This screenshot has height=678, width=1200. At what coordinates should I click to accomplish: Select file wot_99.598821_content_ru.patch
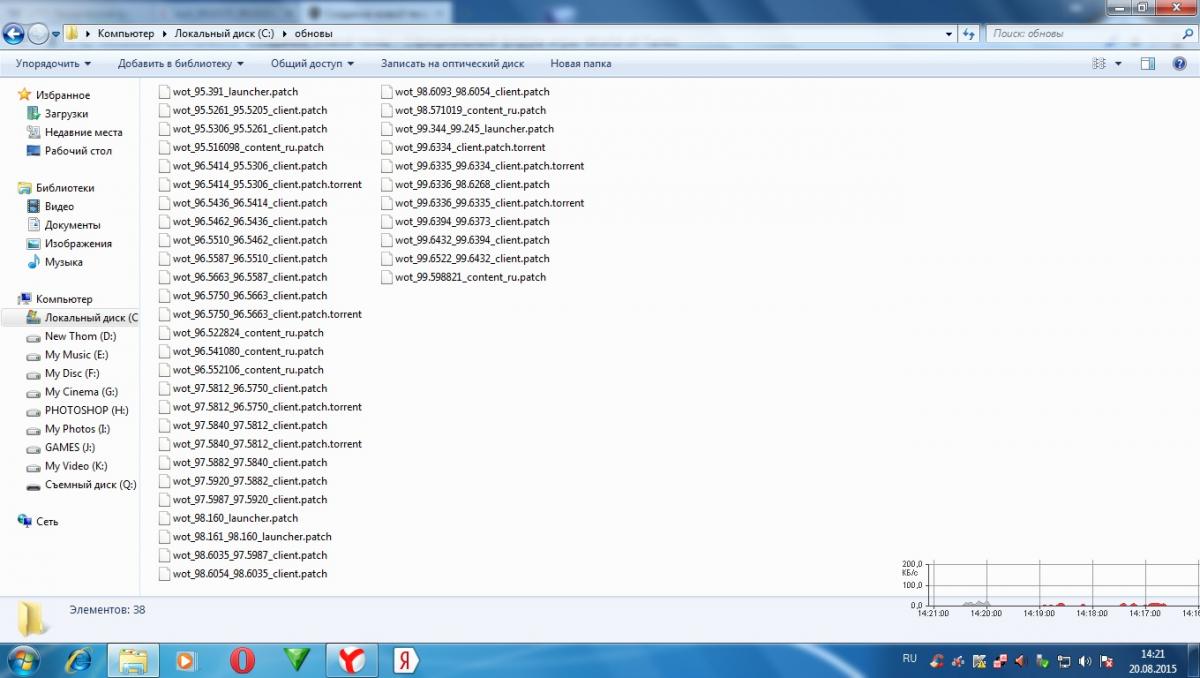pyautogui.click(x=470, y=277)
